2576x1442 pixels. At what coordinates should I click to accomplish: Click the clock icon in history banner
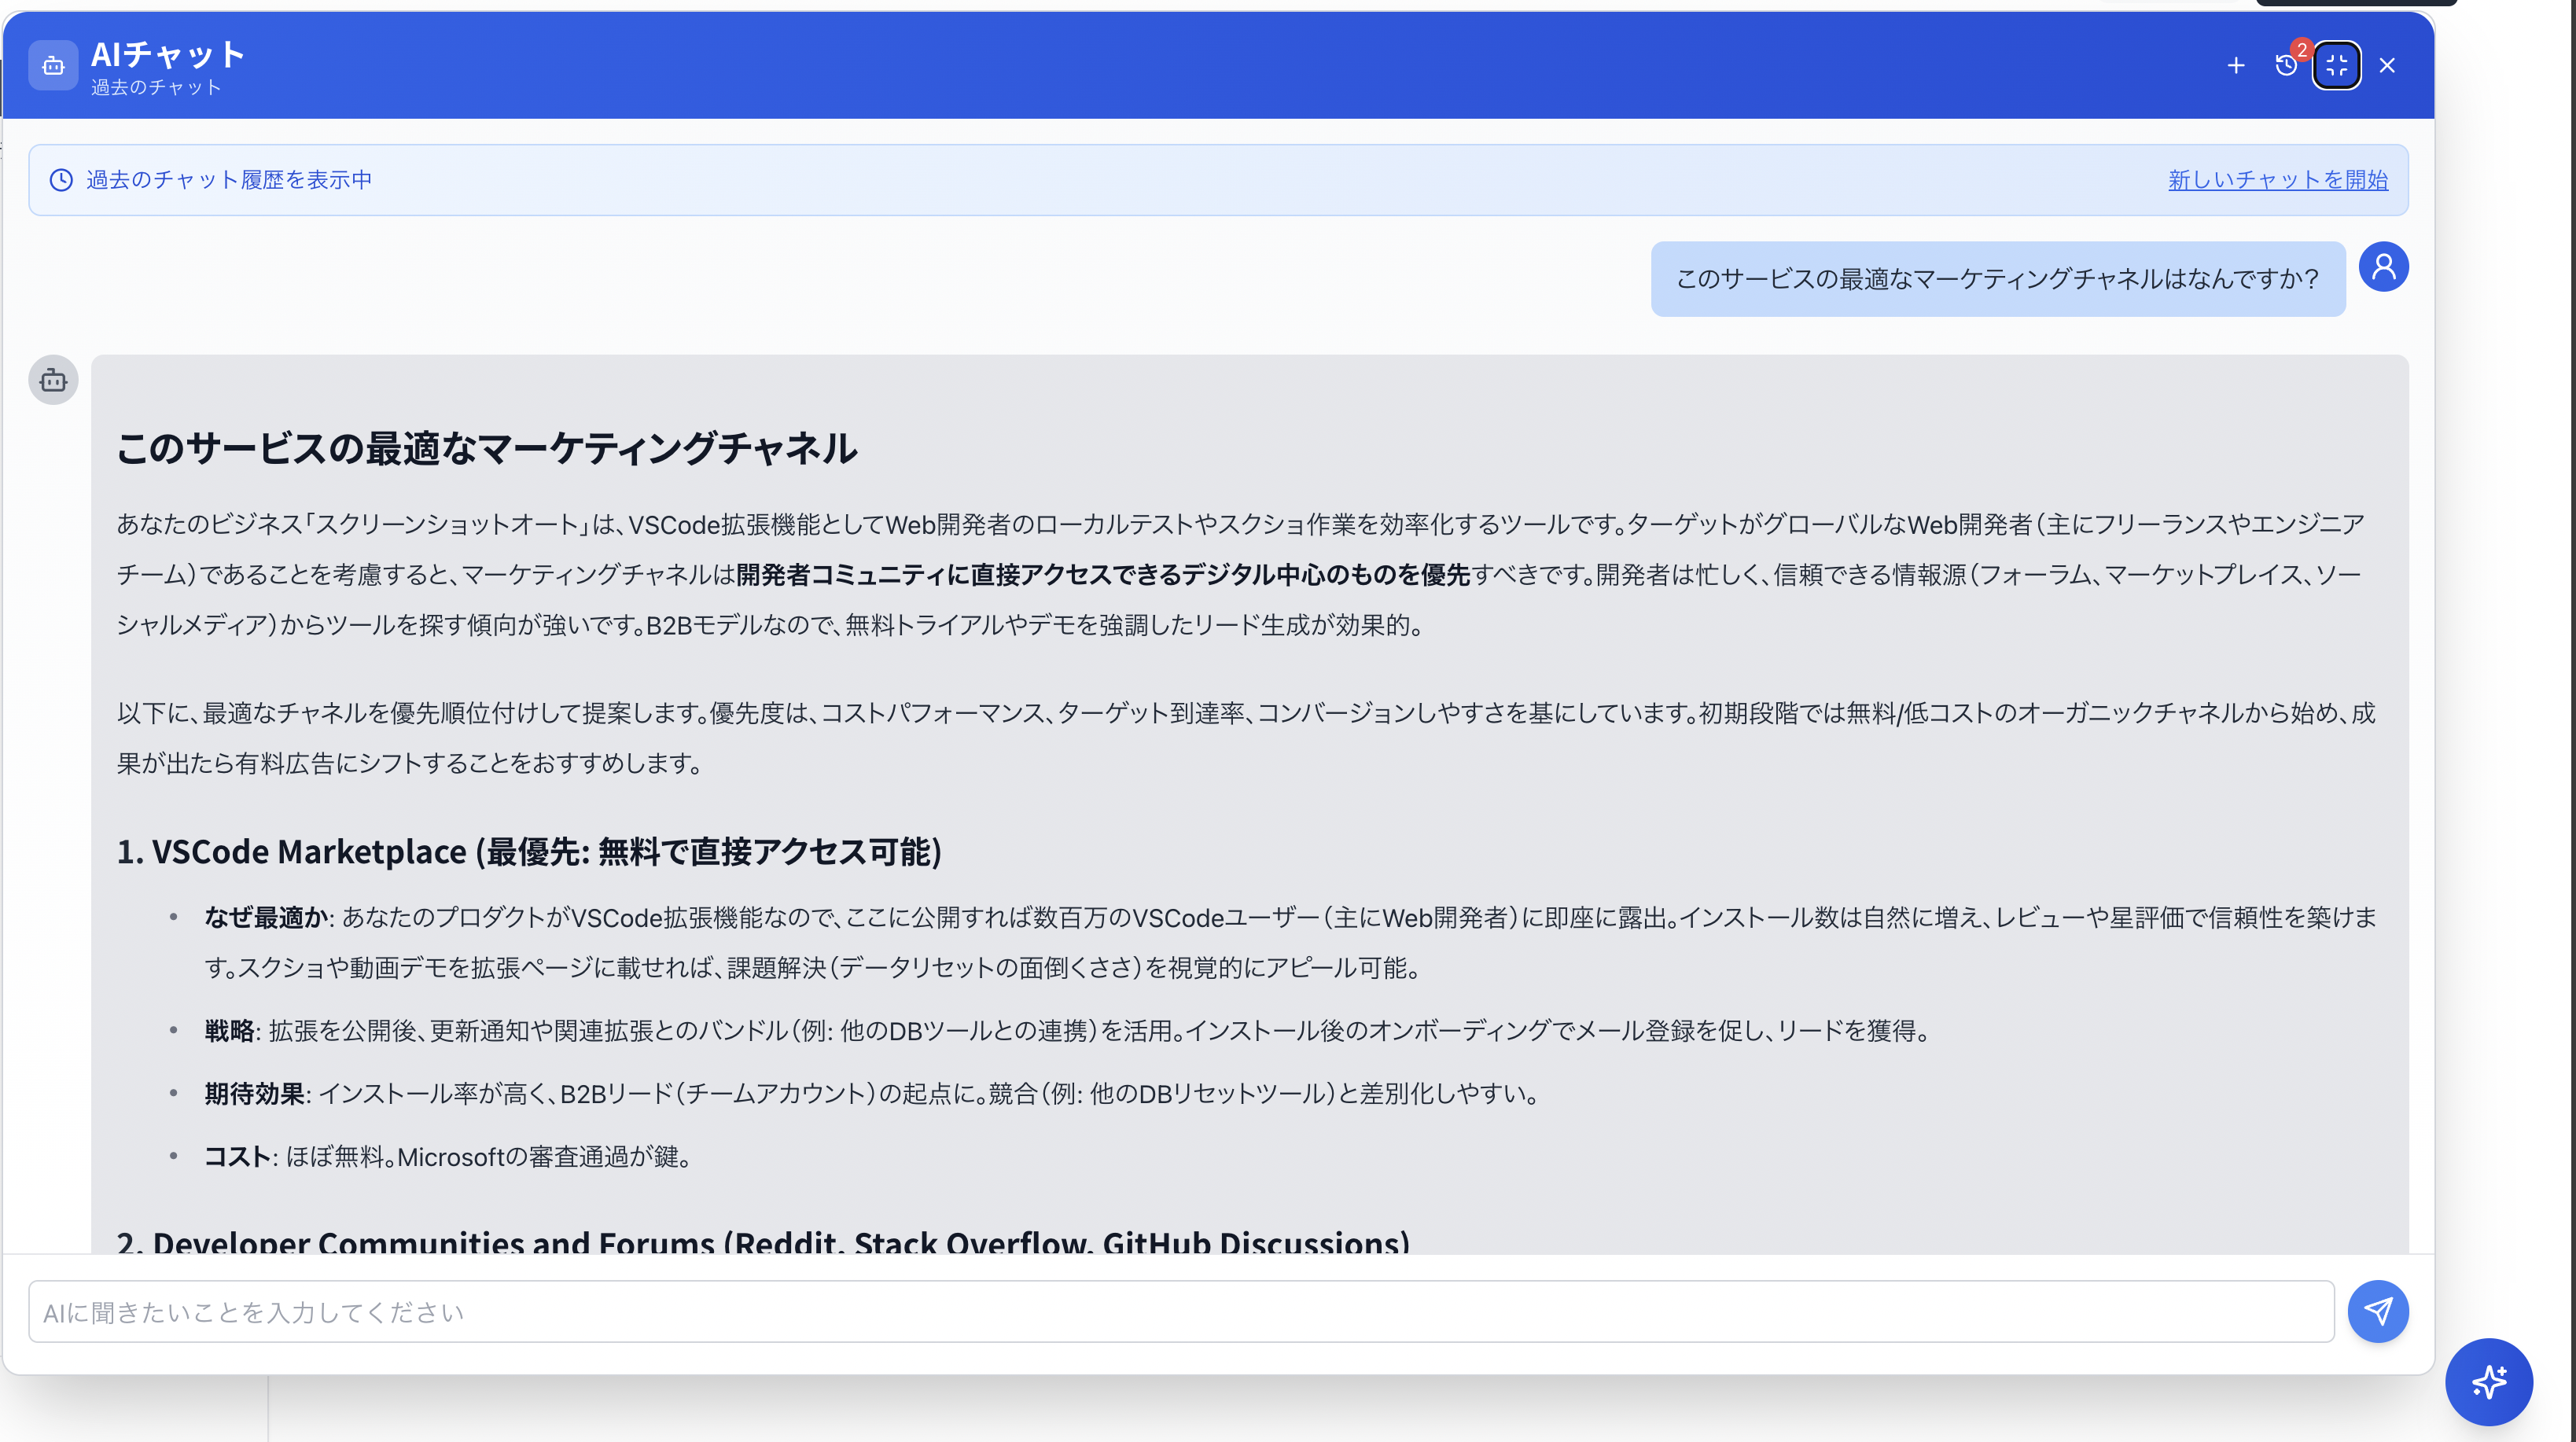[61, 180]
